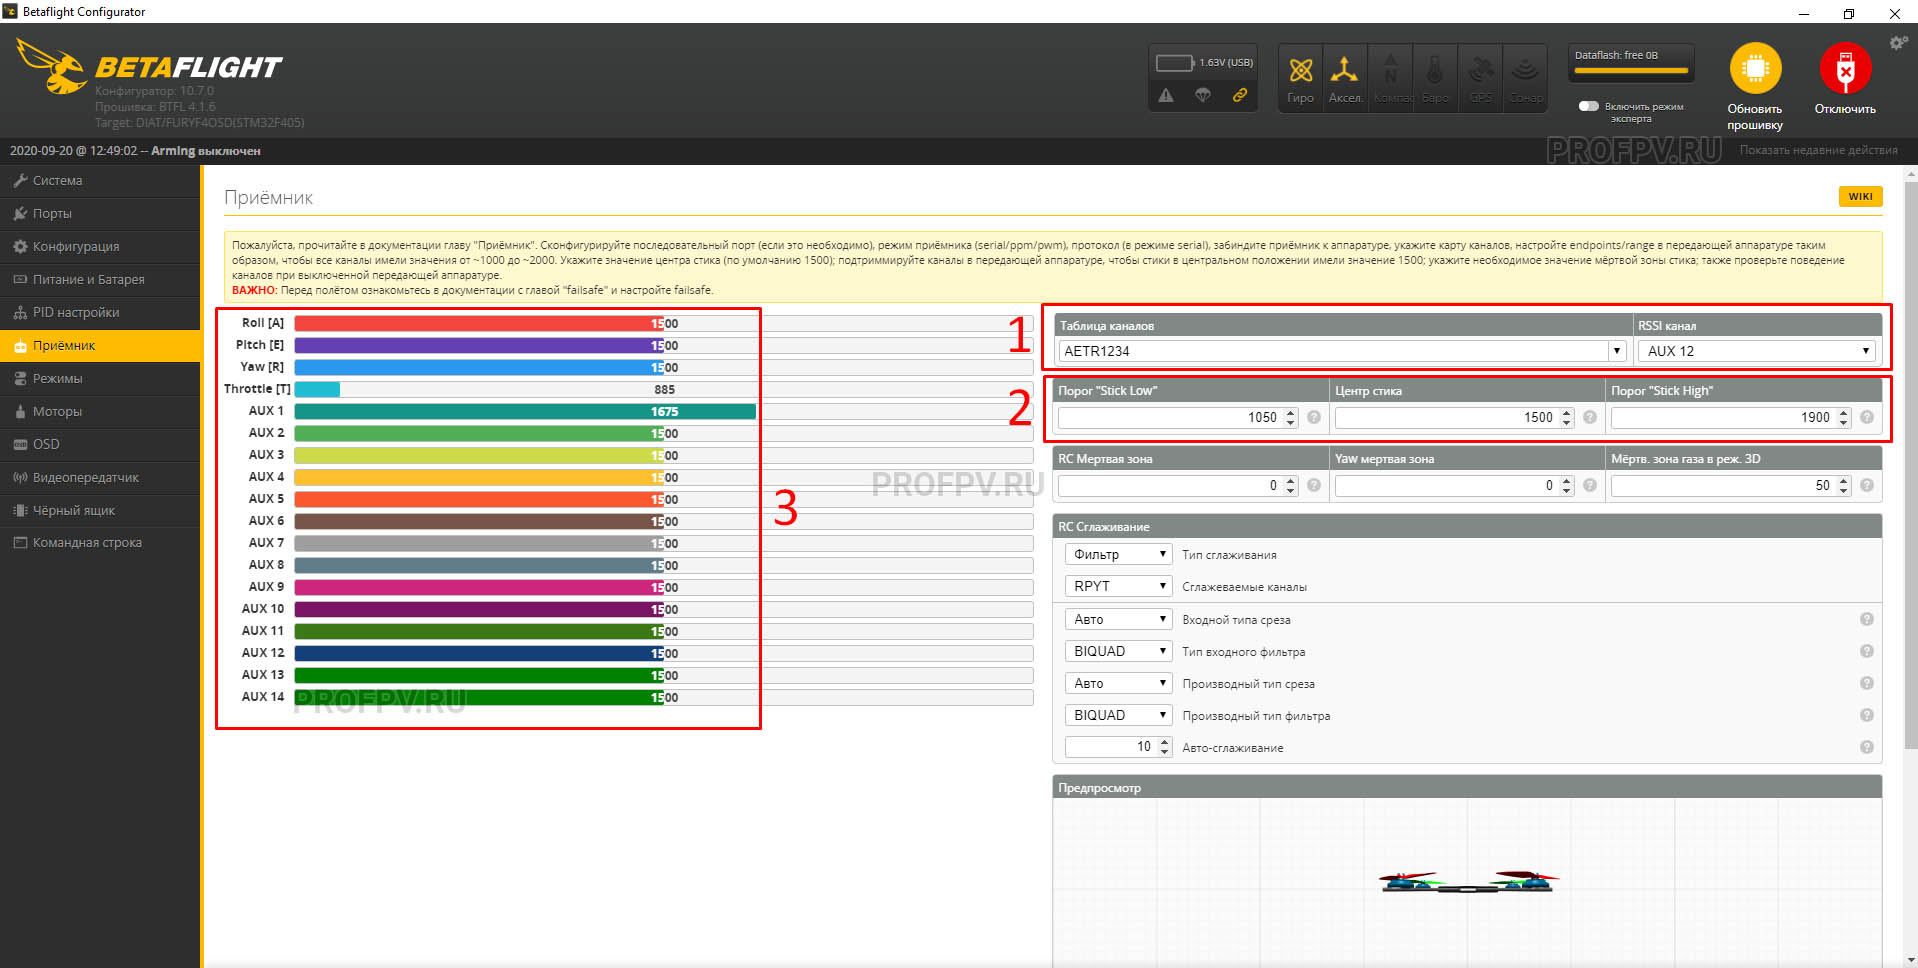Screen dimensions: 1918x968
Task: Open the derivative filter BIQUAD dropdown
Action: pos(1118,715)
